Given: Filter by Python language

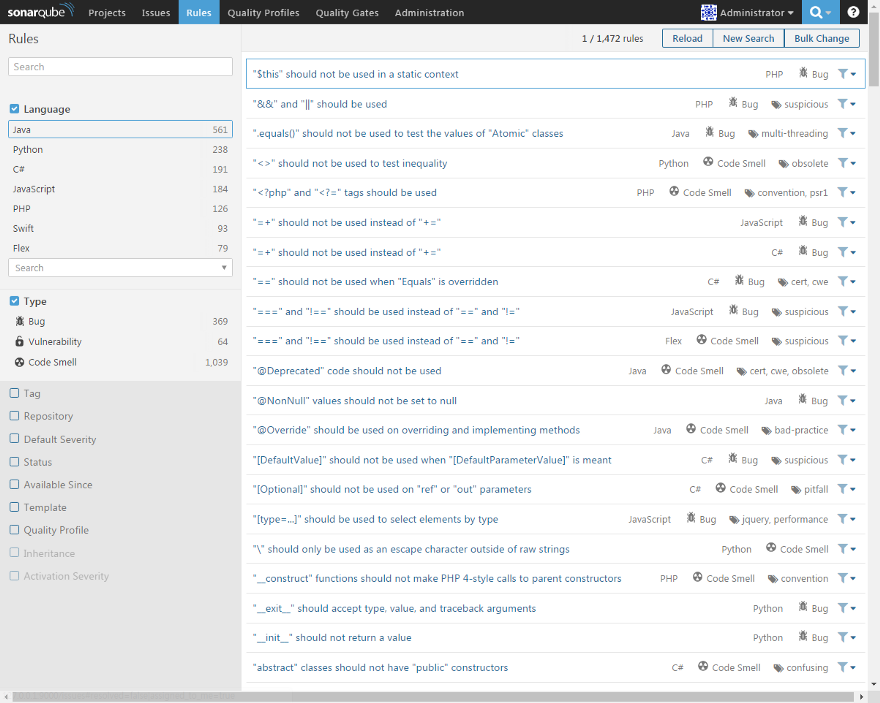Looking at the screenshot, I should click(x=120, y=149).
